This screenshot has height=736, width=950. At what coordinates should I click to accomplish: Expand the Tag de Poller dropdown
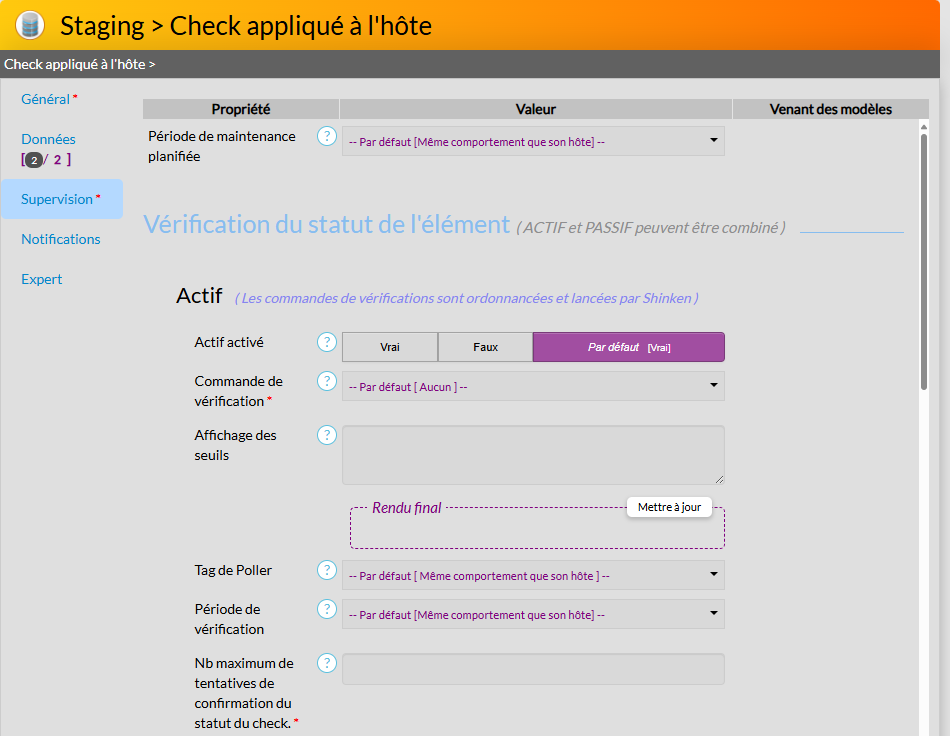tap(533, 575)
